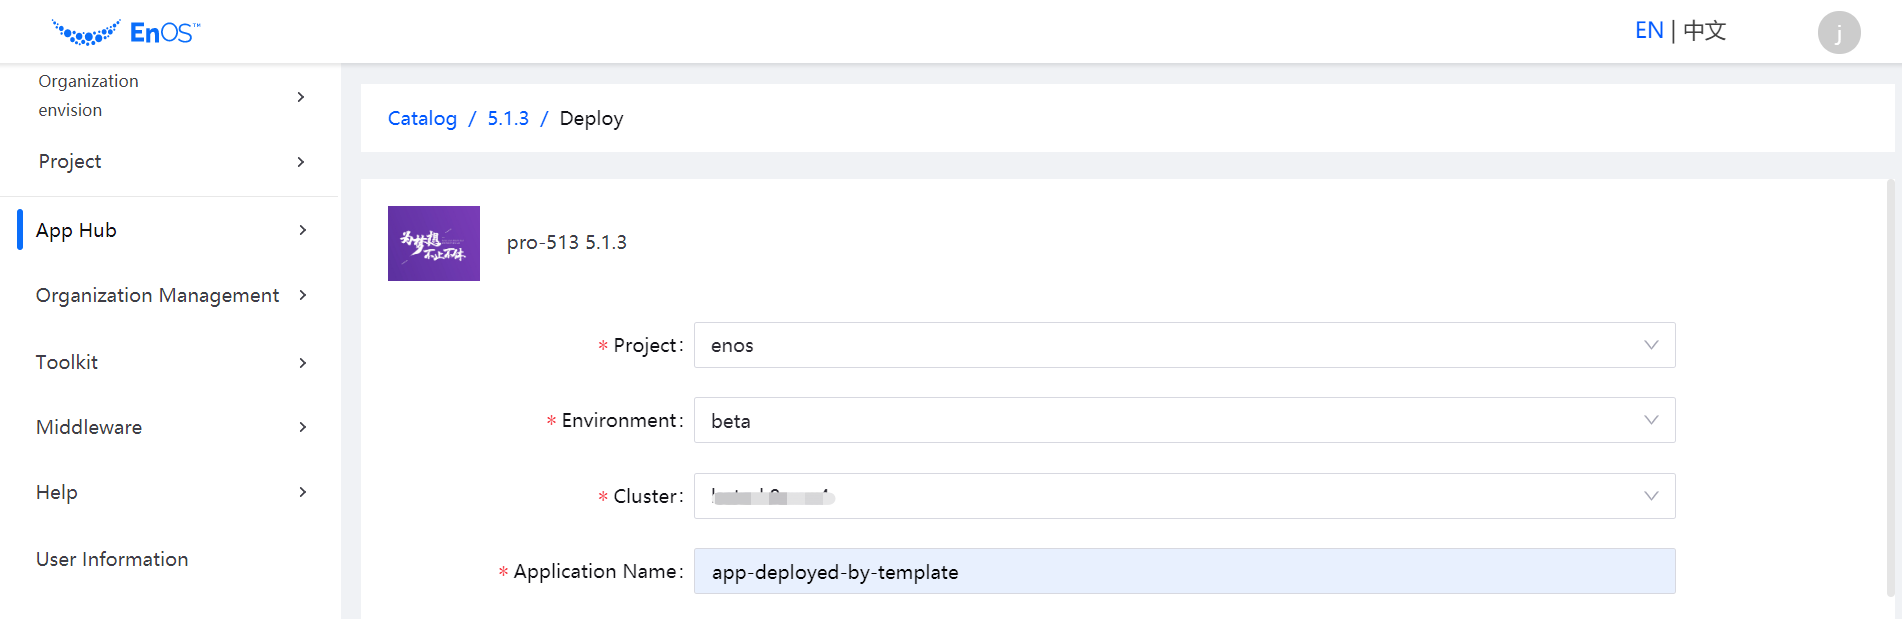Viewport: 1902px width, 619px height.
Task: Open the 5.1.3 breadcrumb link
Action: tap(508, 118)
